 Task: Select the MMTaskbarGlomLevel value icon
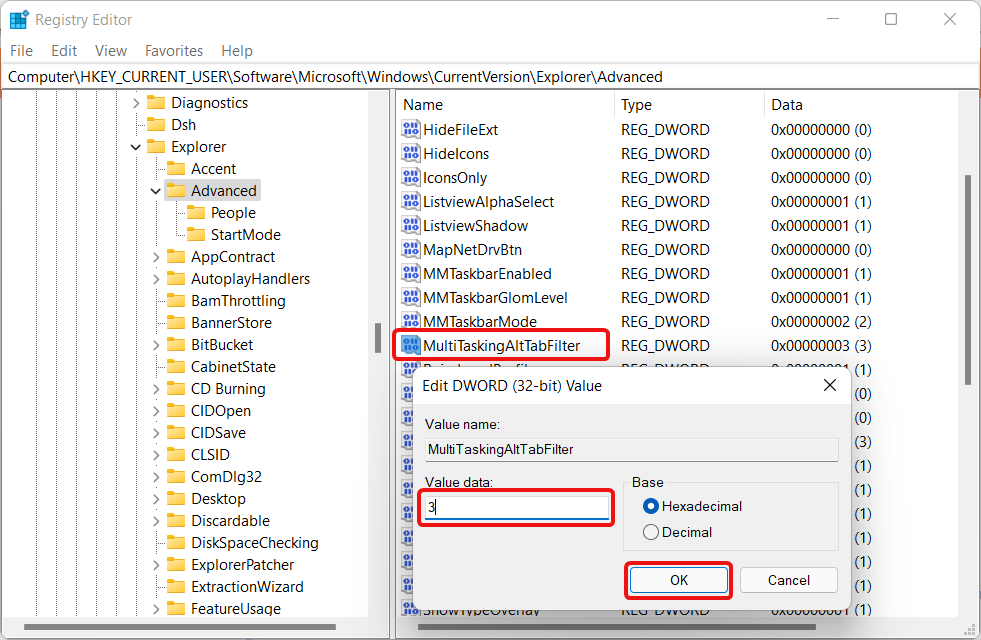click(410, 297)
